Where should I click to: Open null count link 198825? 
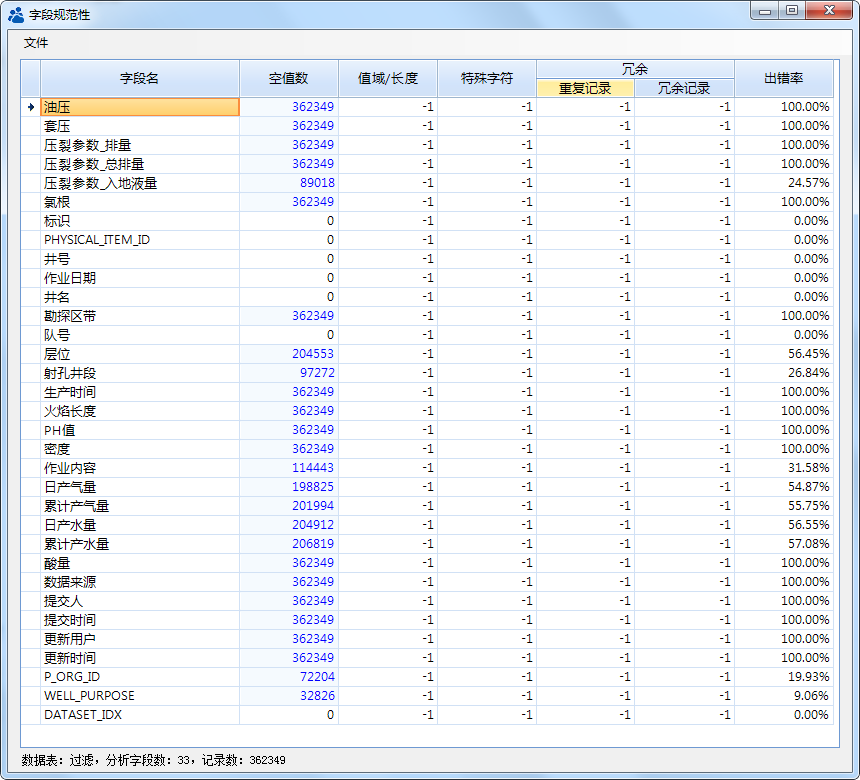pyautogui.click(x=313, y=487)
